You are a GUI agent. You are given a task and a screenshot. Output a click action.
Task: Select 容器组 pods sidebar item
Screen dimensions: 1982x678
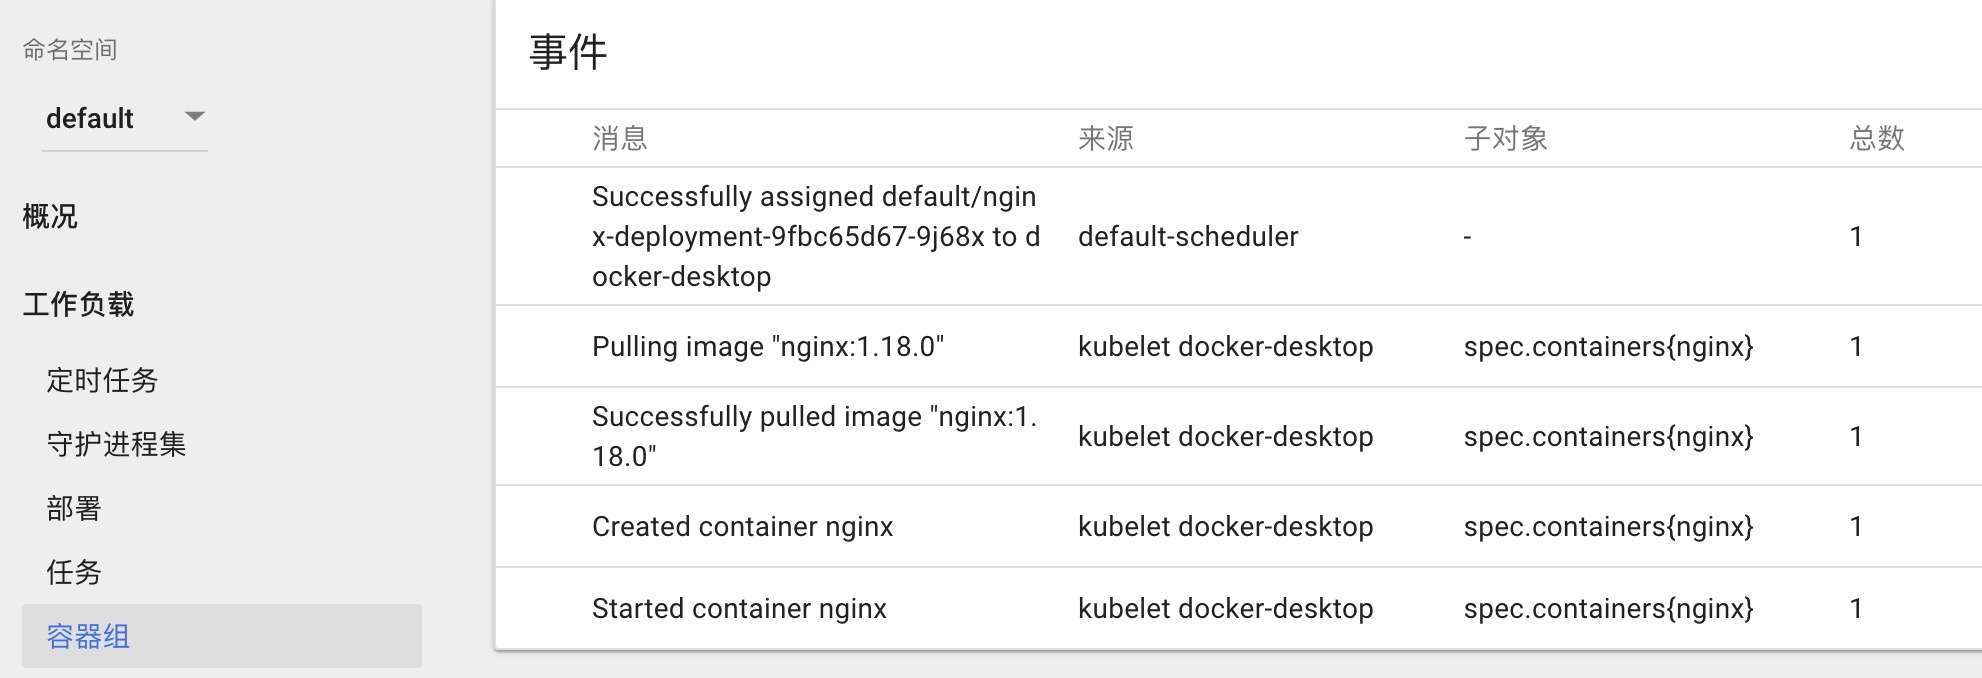[222, 636]
